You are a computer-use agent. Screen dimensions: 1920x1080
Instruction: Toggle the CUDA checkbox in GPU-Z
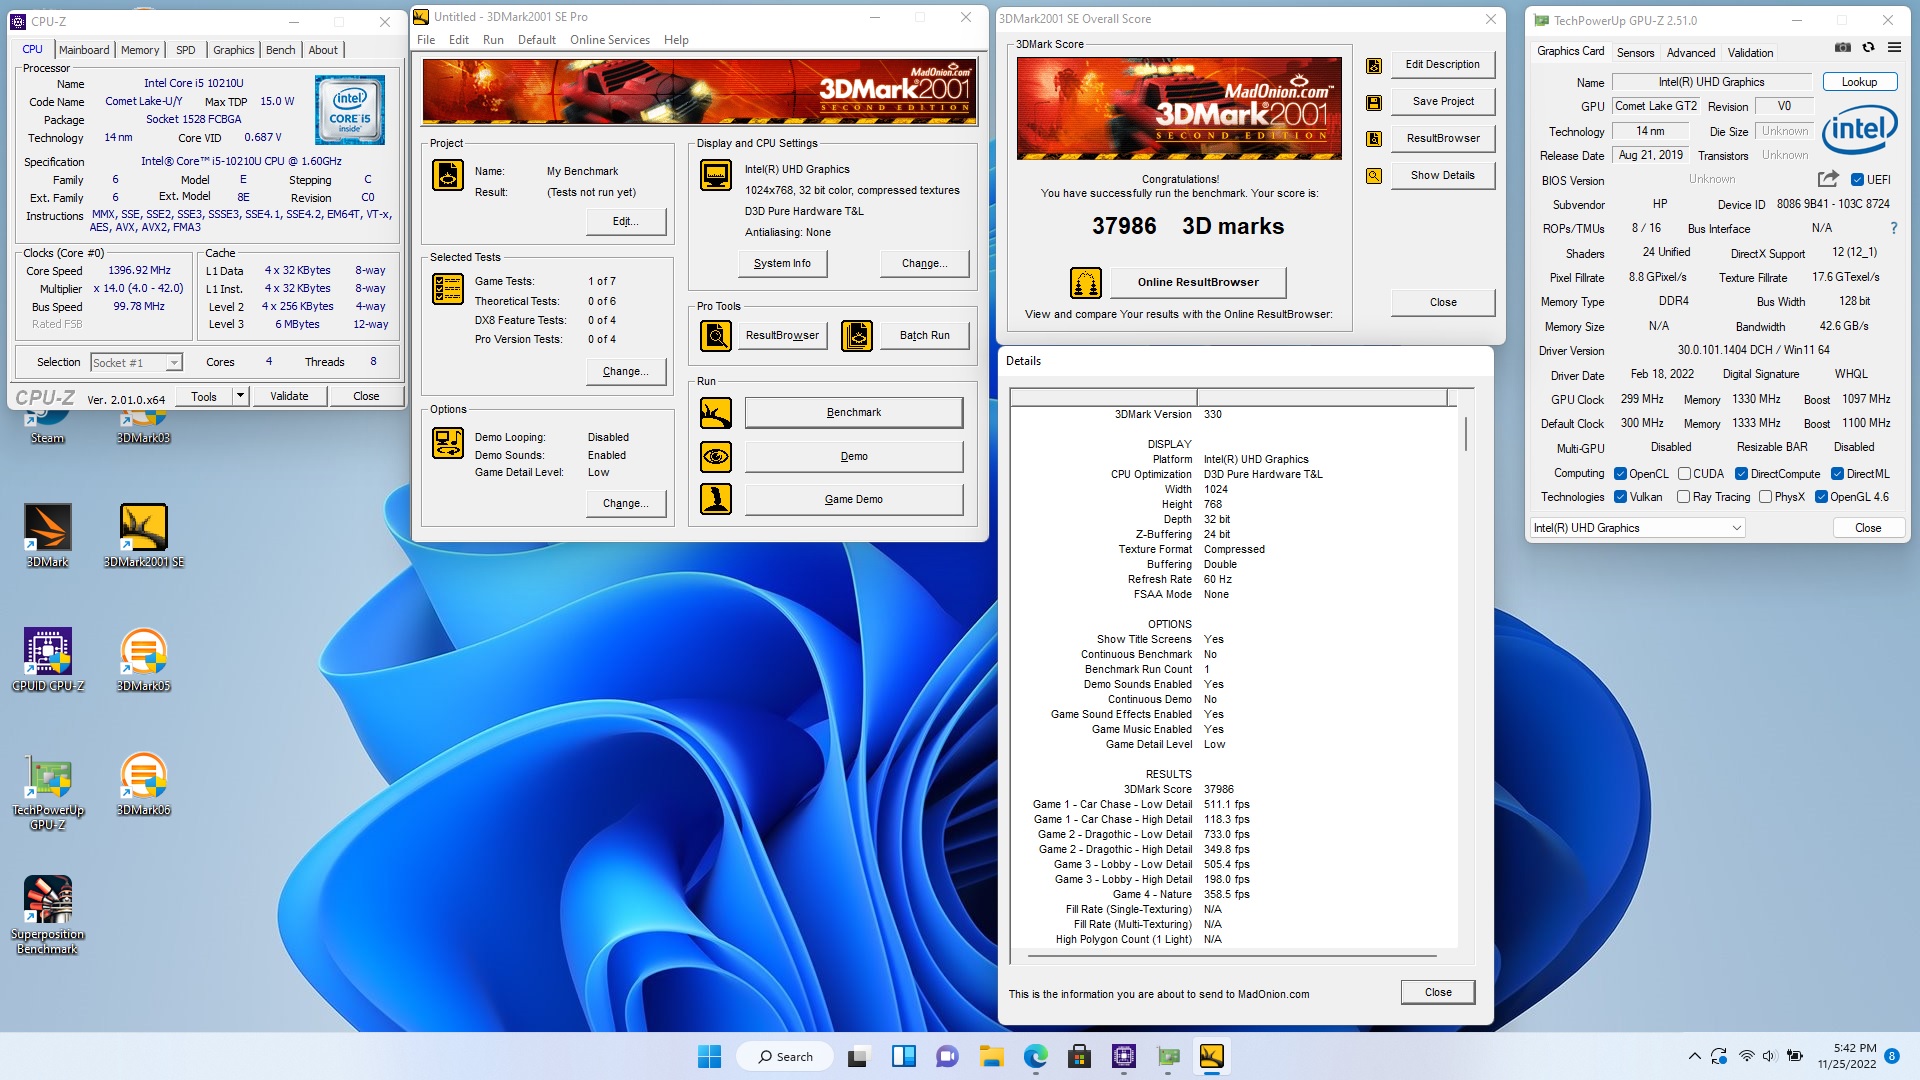pyautogui.click(x=1684, y=474)
